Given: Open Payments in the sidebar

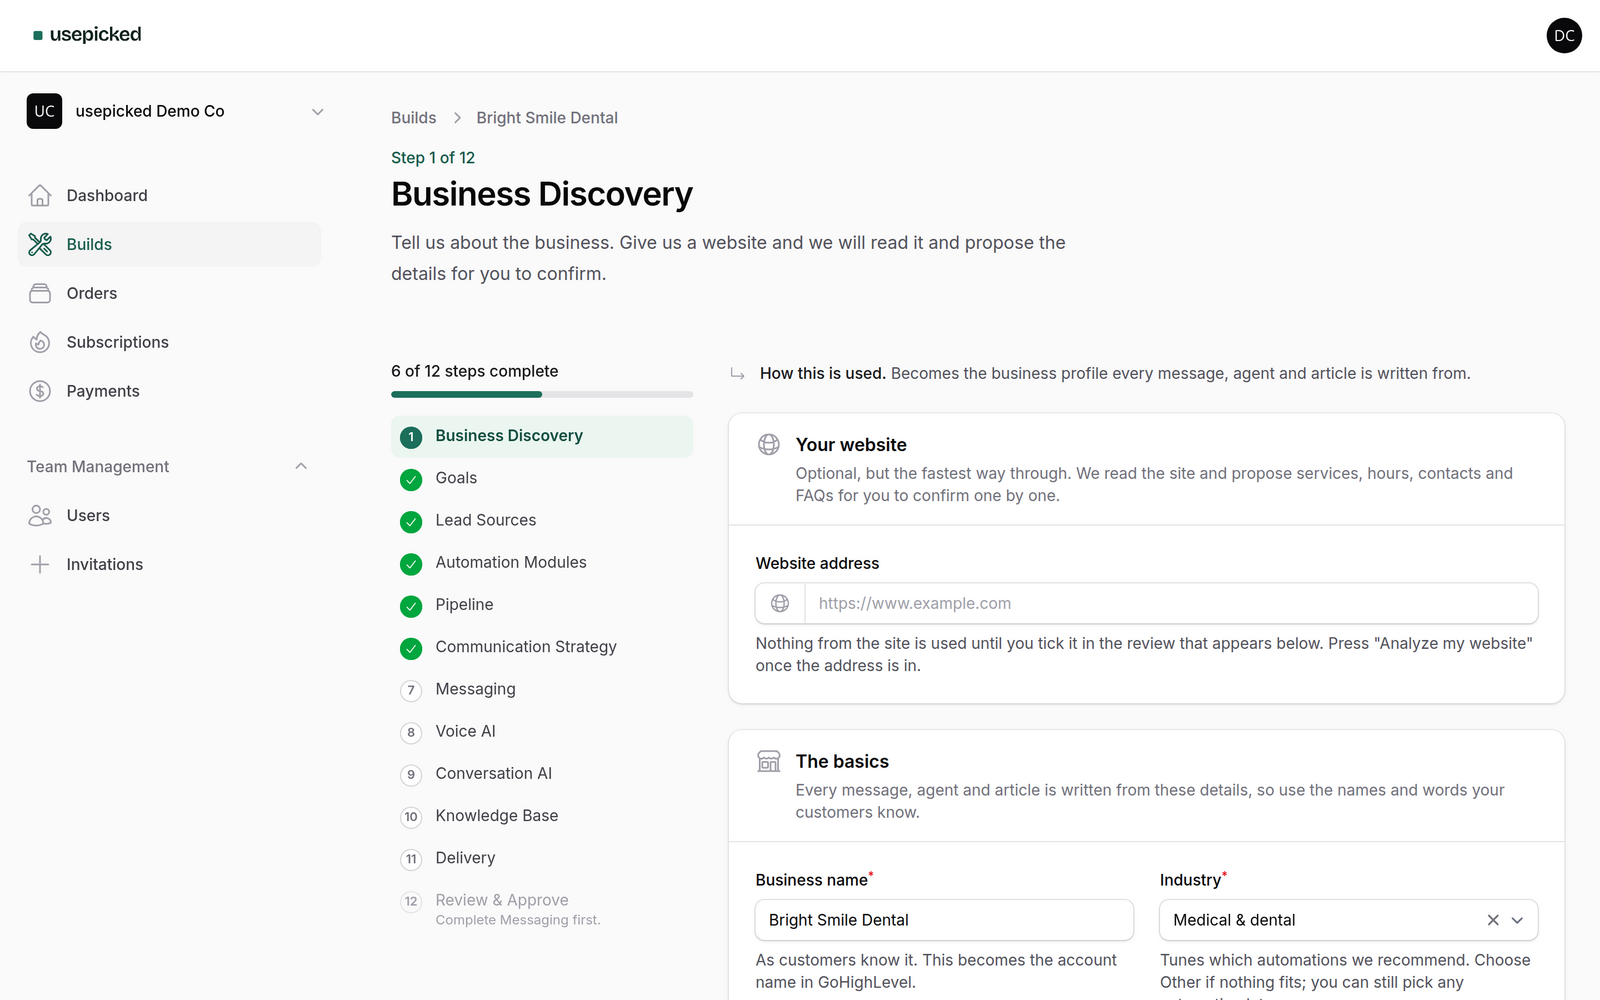Looking at the screenshot, I should coord(169,391).
